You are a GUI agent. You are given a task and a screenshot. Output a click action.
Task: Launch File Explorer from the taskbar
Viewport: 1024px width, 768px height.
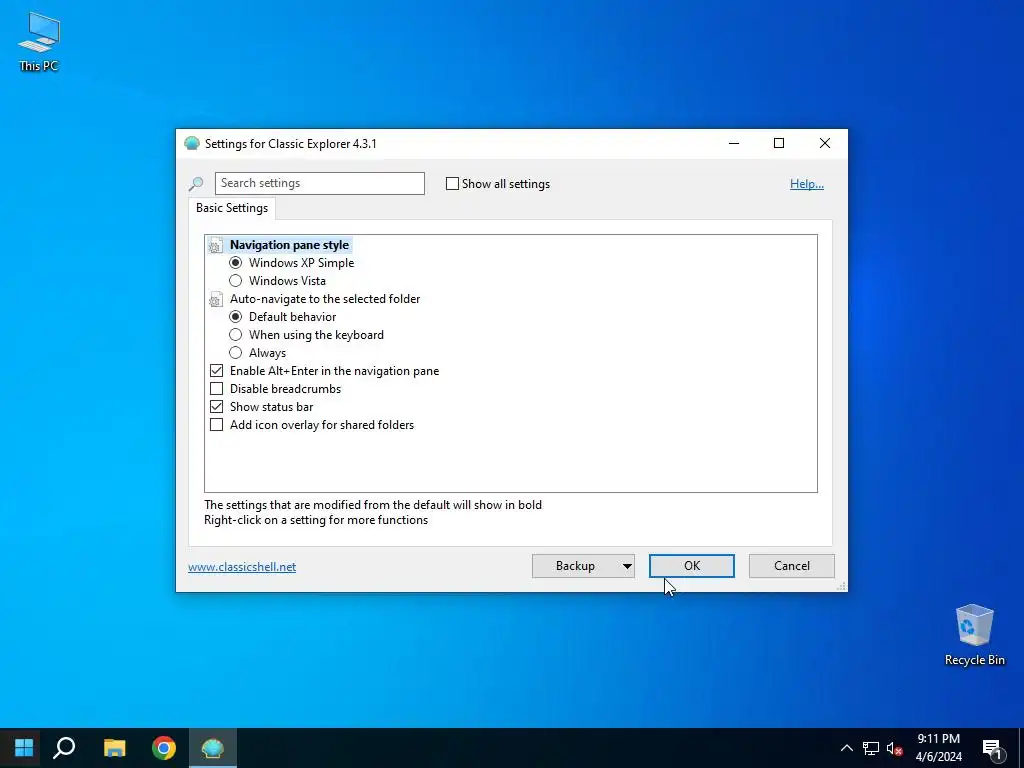point(114,748)
